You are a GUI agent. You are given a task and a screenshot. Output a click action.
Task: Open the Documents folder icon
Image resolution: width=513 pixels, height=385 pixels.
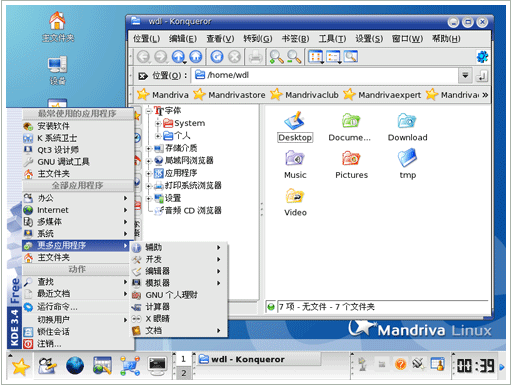tap(350, 127)
